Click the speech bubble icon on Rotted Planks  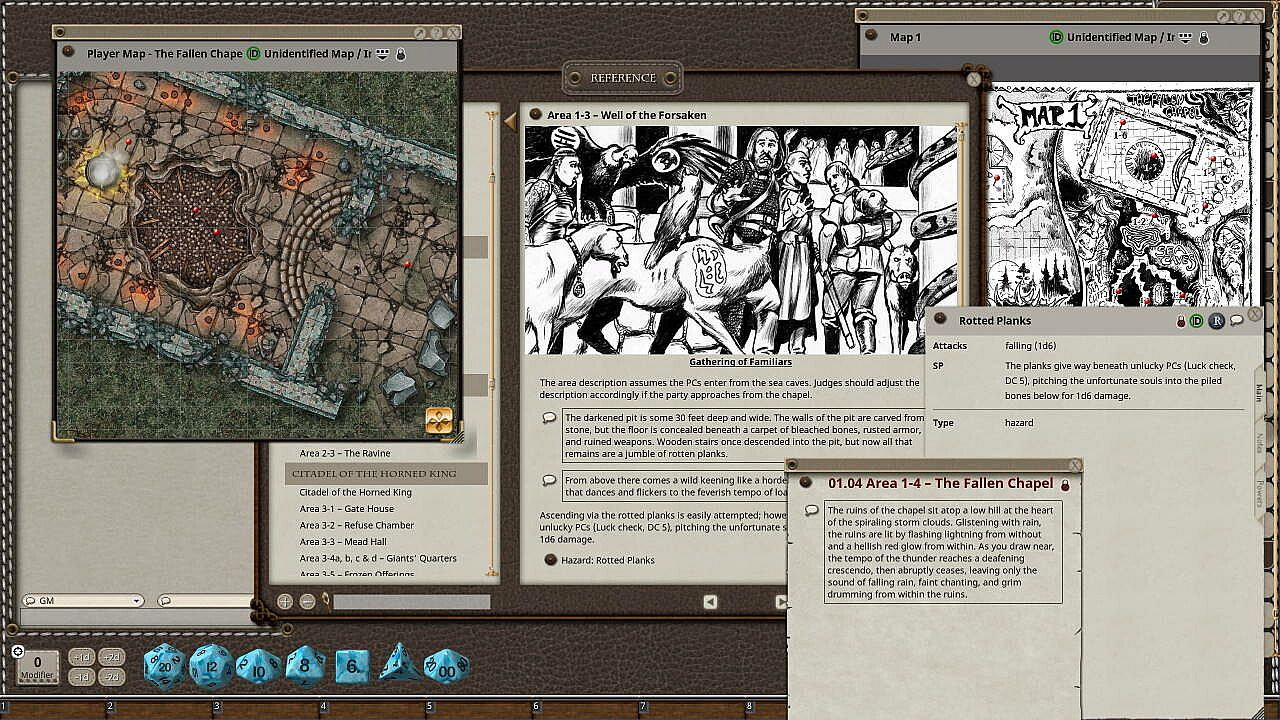tap(1237, 320)
